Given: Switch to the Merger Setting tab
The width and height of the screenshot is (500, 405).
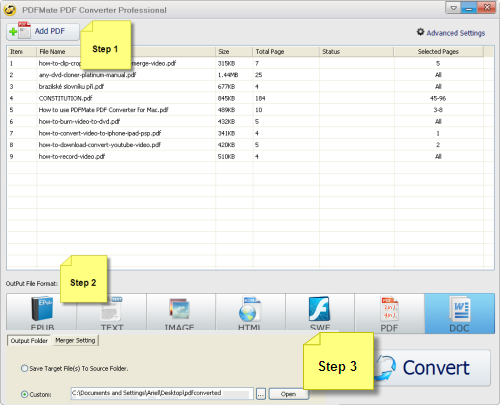Looking at the screenshot, I should coord(75,340).
